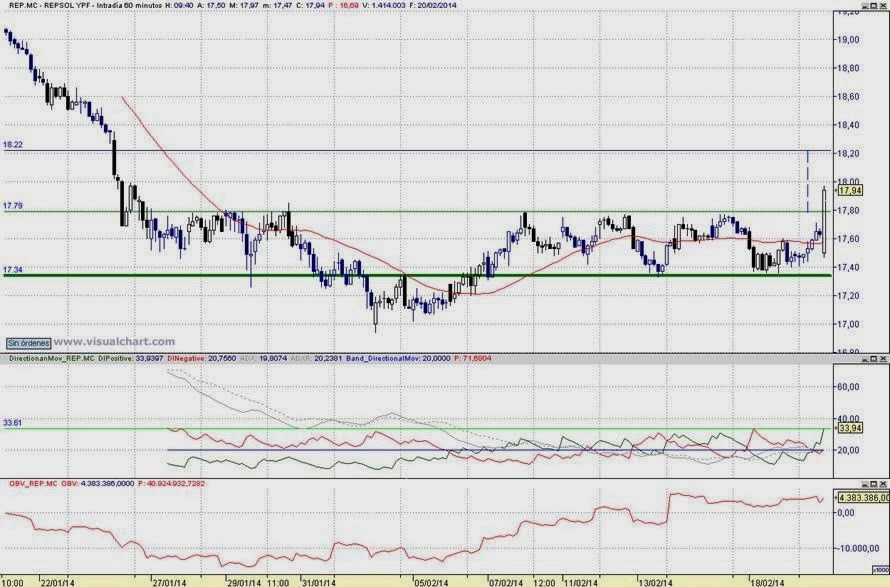Click the 18.22 resistance level label
The width and height of the screenshot is (890, 587).
(x=12, y=145)
